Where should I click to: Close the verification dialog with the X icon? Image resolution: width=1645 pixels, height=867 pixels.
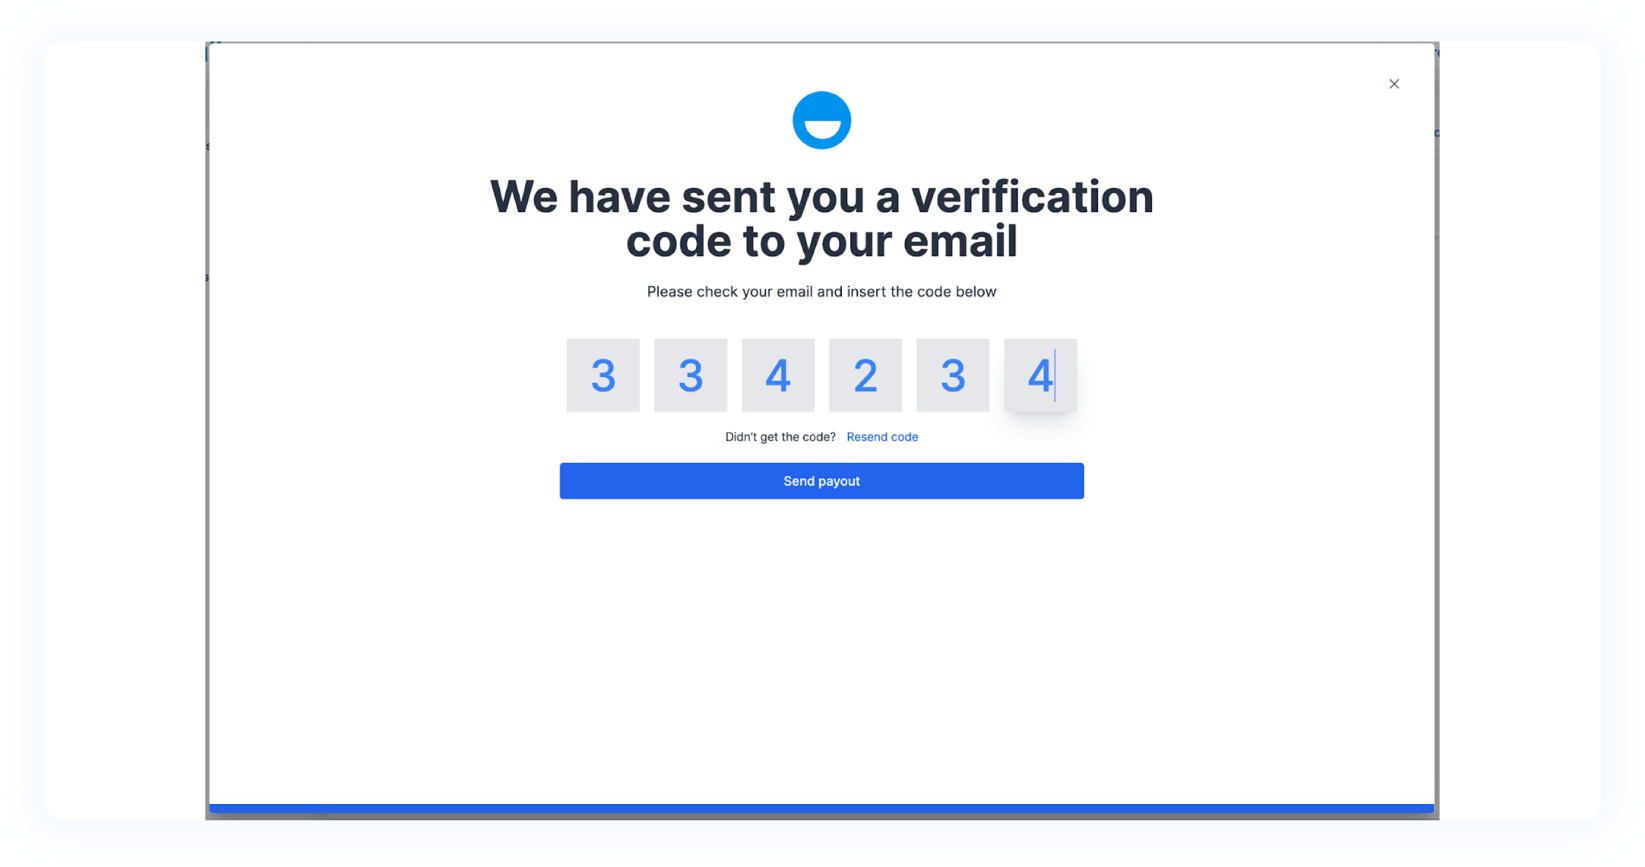click(x=1394, y=84)
